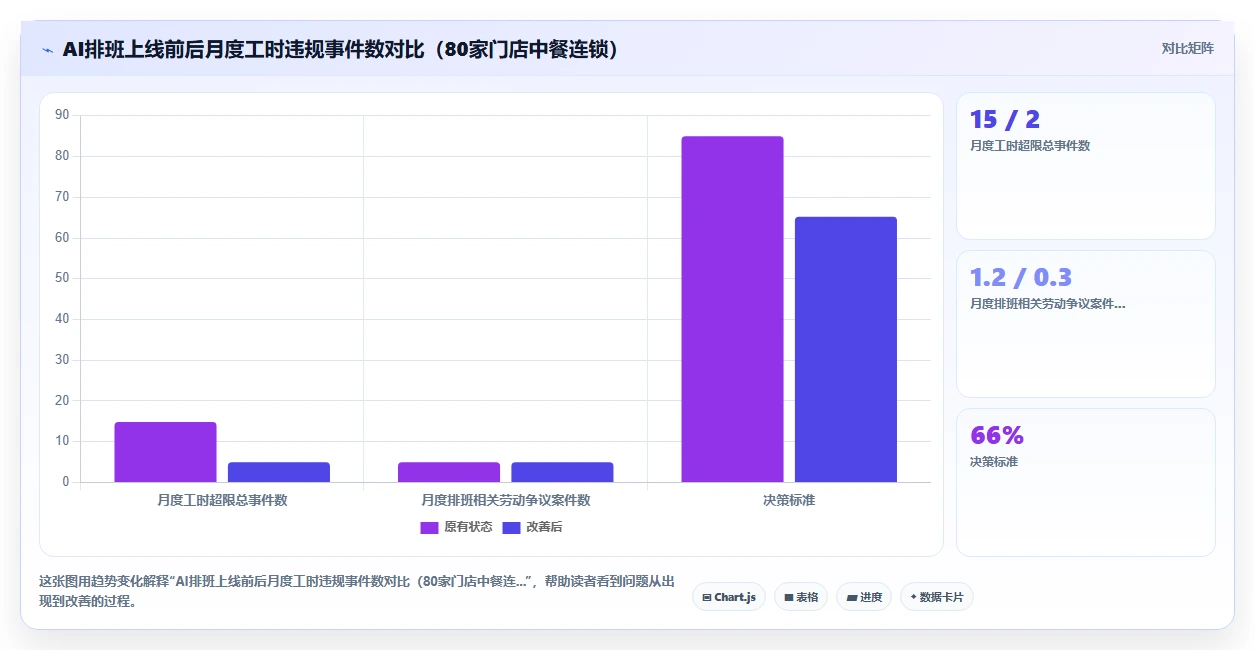This screenshot has height=650, width=1255.
Task: Click the blue bar for 决策标准
Action: 846,350
